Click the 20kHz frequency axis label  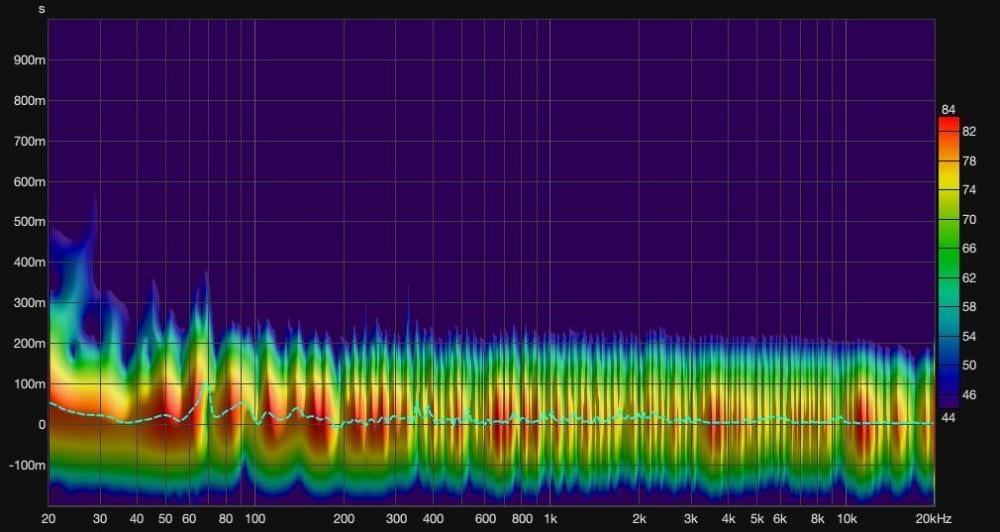point(933,519)
